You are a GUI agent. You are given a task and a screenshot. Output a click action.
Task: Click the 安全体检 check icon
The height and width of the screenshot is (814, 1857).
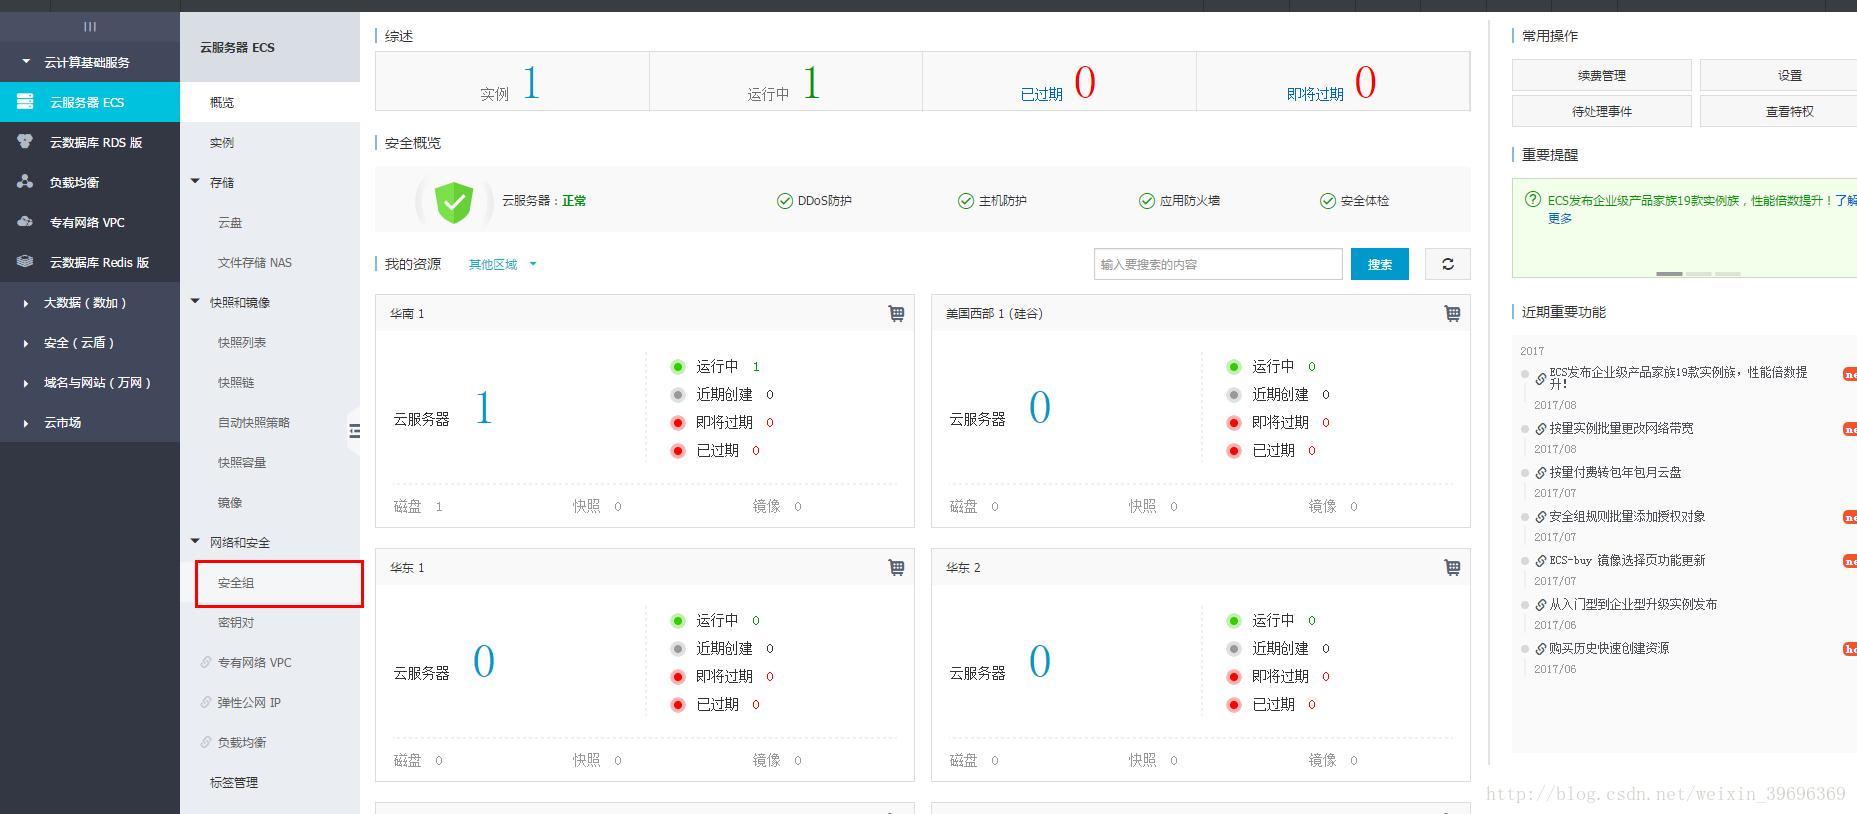[x=1328, y=201]
